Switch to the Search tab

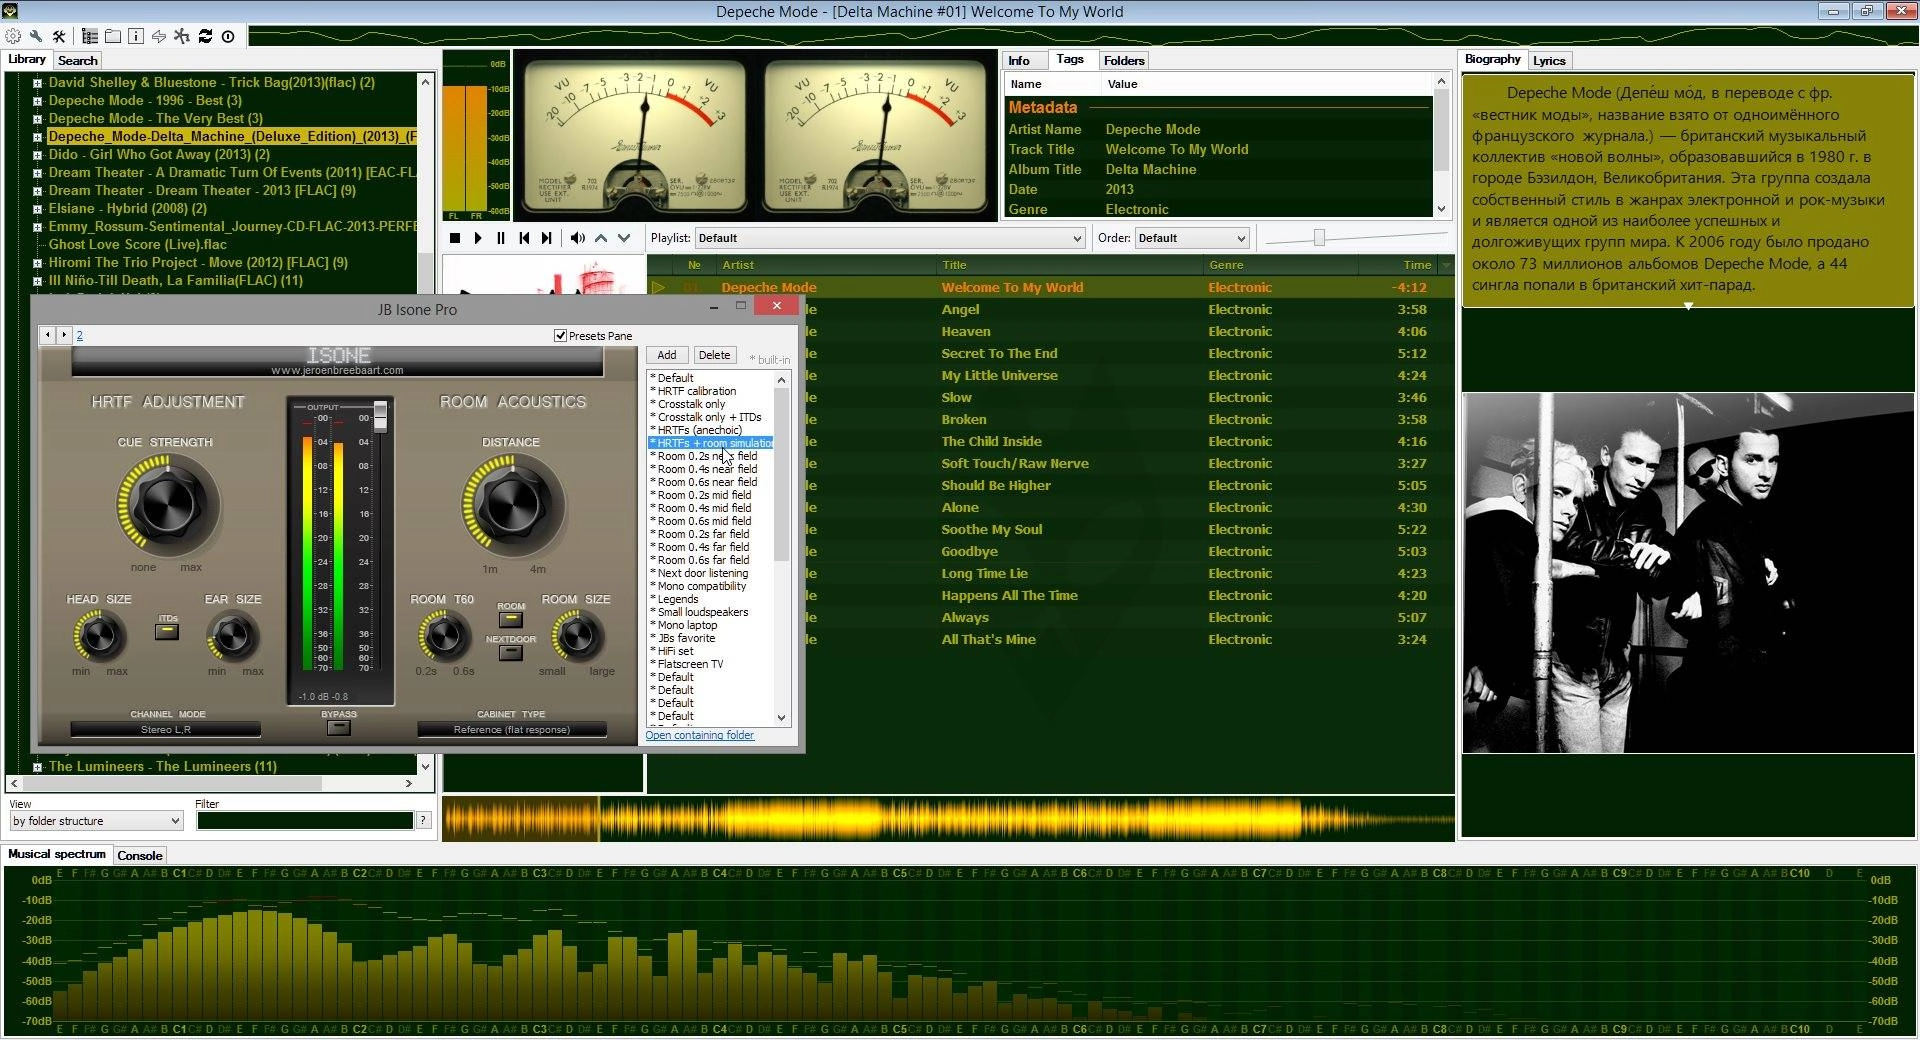[77, 61]
